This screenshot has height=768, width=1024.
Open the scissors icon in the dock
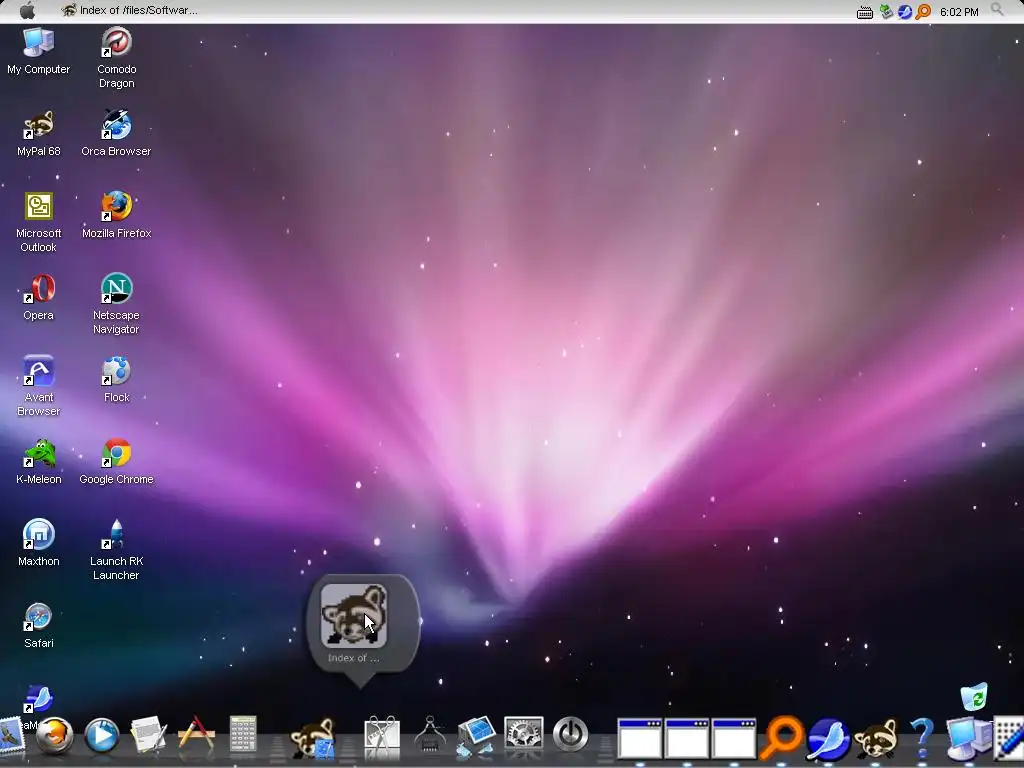point(382,736)
